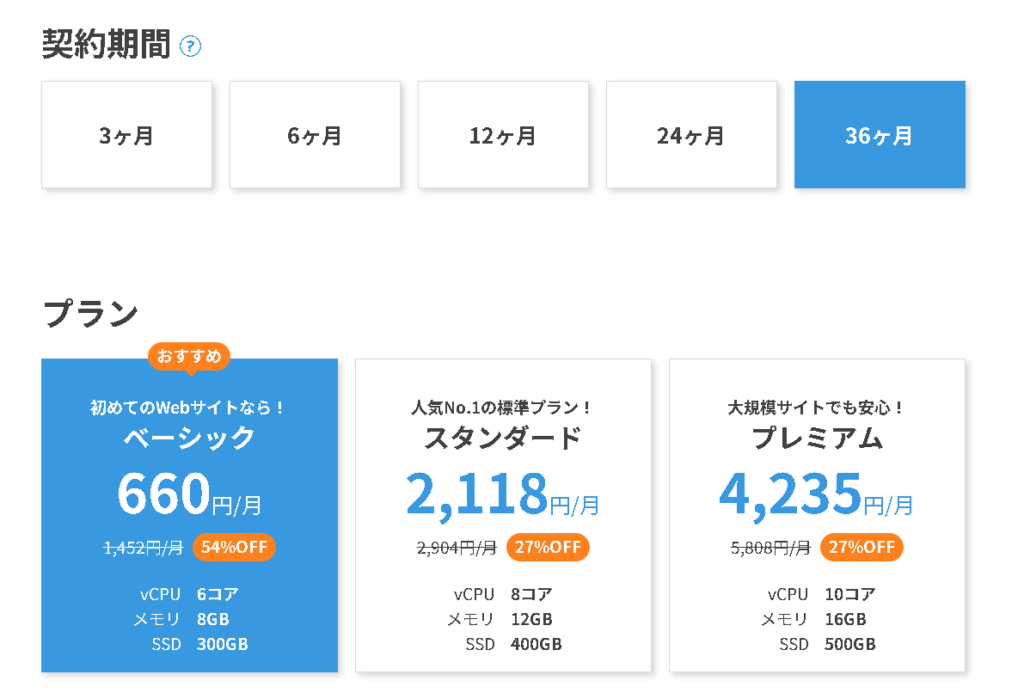Image resolution: width=1024 pixels, height=693 pixels.
Task: Pick the 24ヶ月 contract period
Action: pos(692,135)
